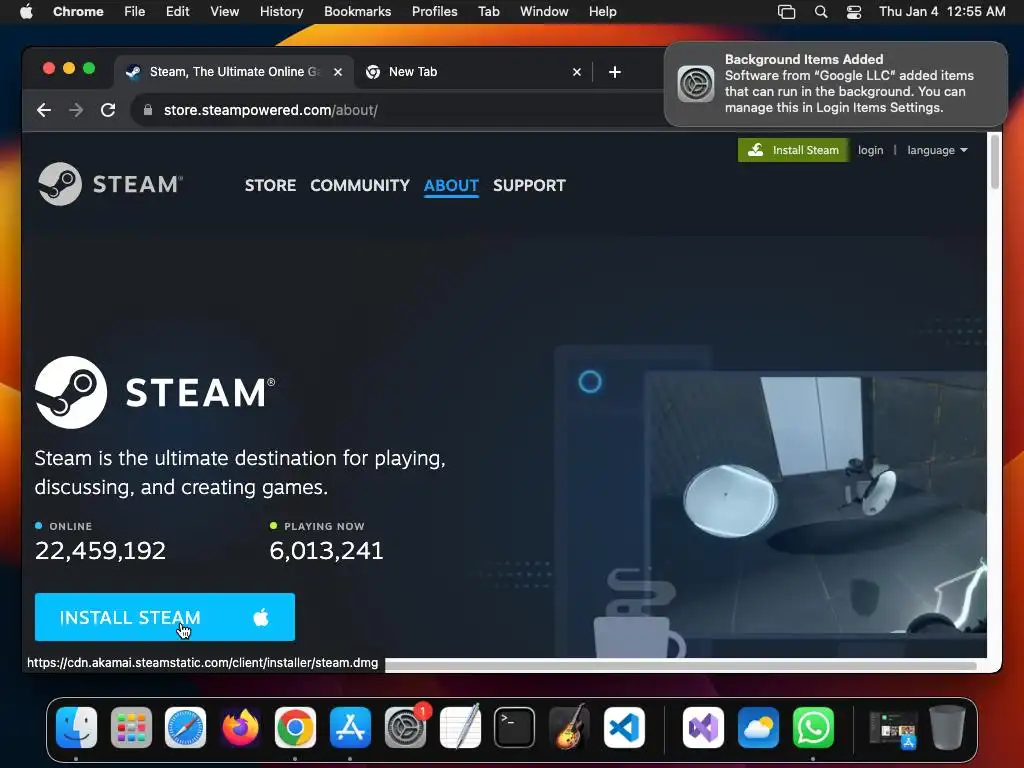Open the STORE navigation menu
The image size is (1024, 768).
[270, 185]
